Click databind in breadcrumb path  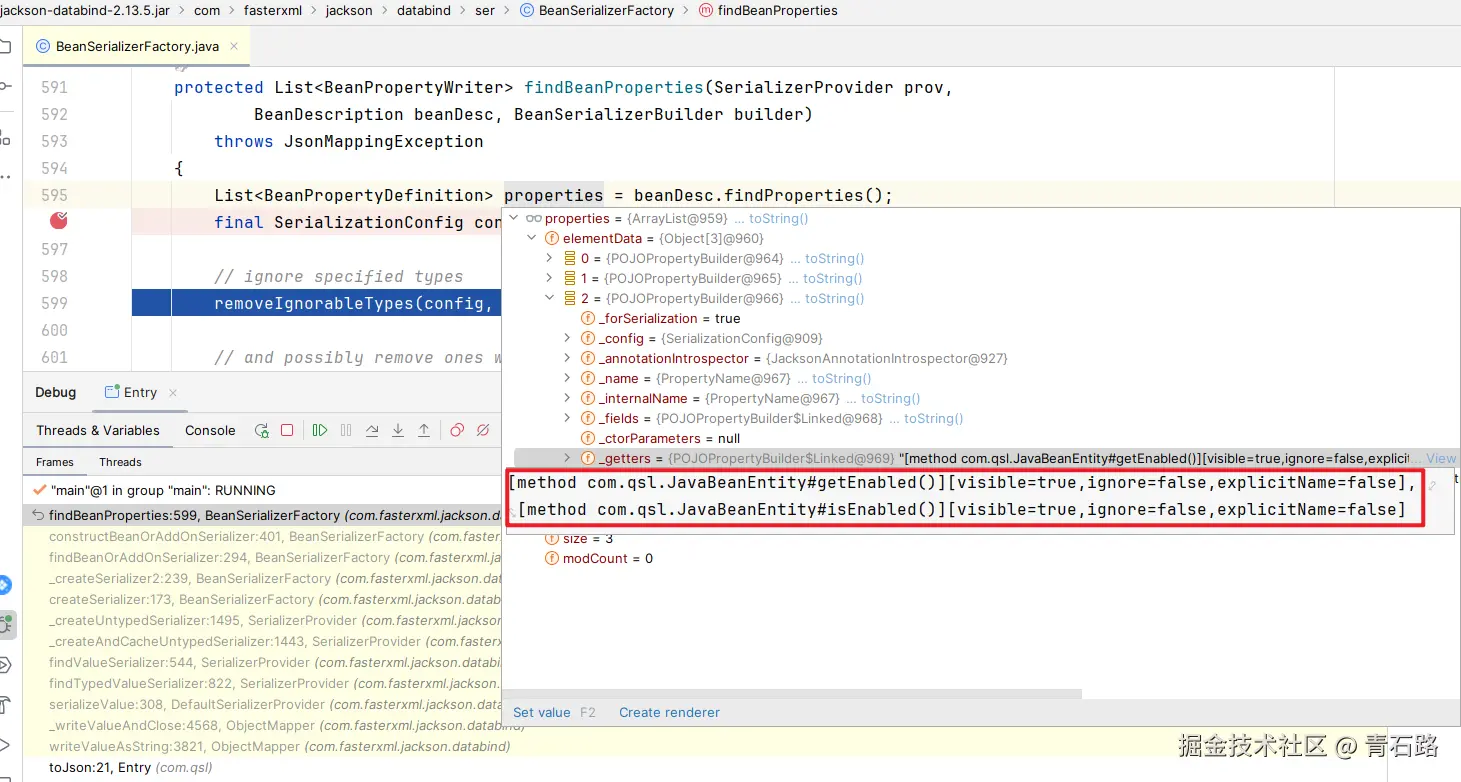[x=426, y=10]
